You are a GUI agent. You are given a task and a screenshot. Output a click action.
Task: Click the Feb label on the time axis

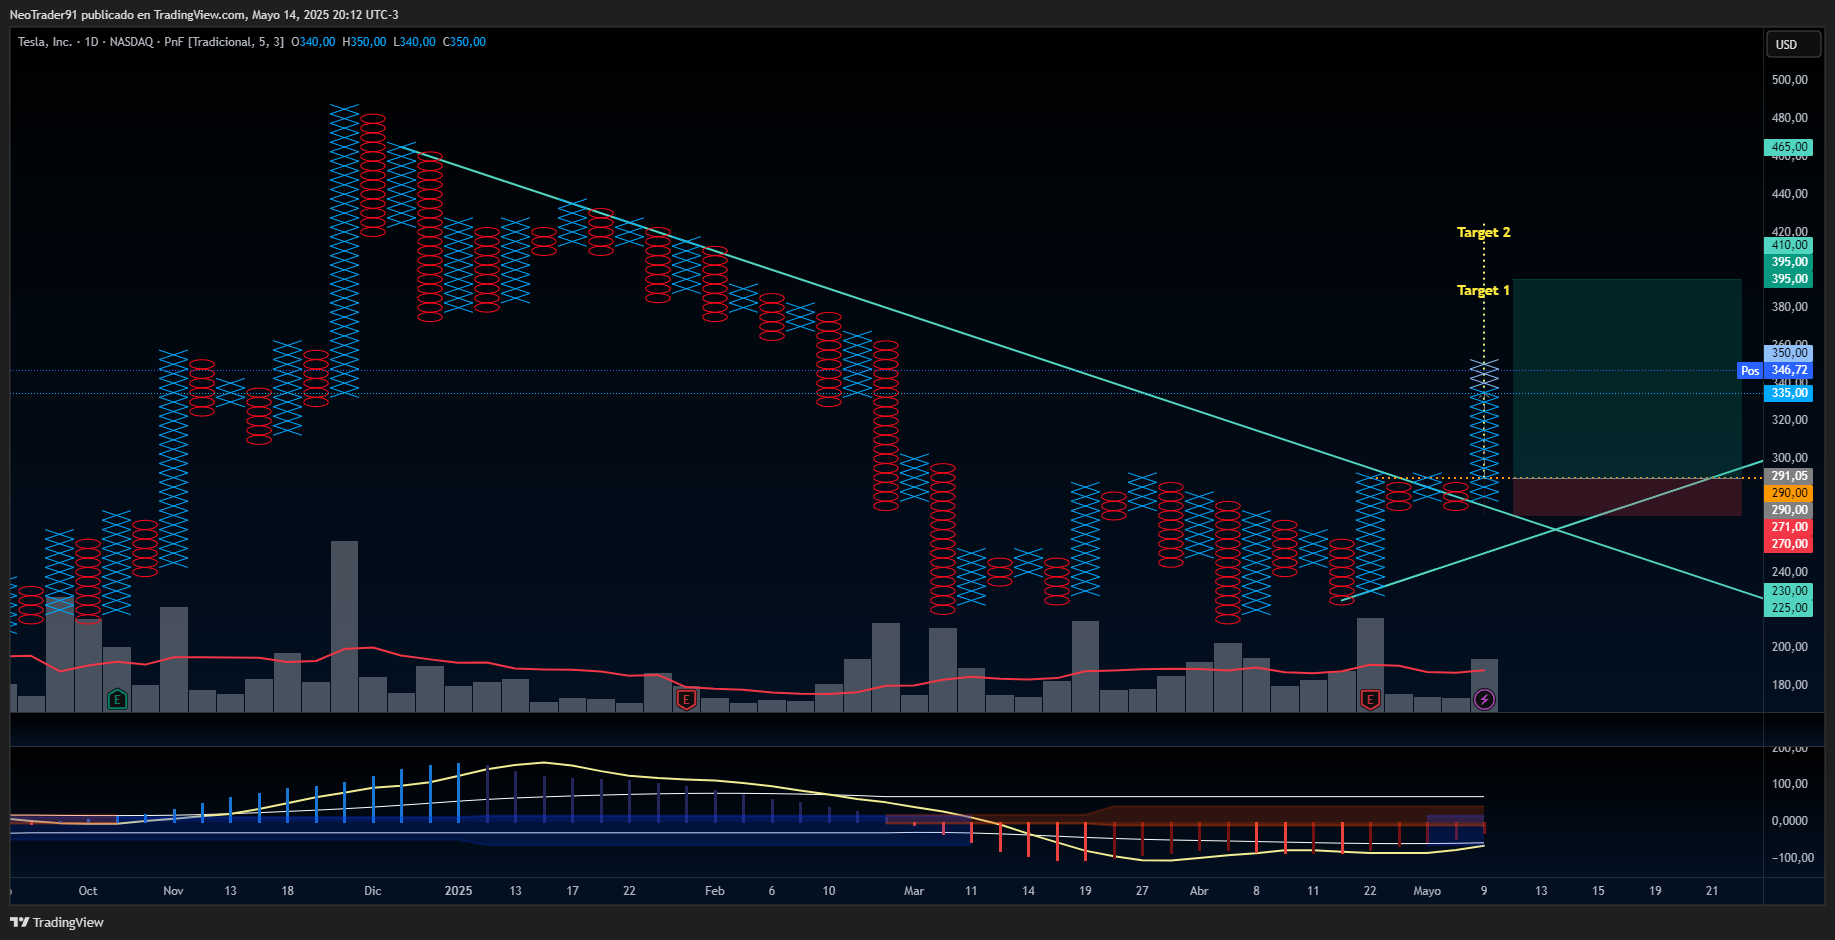[x=715, y=891]
